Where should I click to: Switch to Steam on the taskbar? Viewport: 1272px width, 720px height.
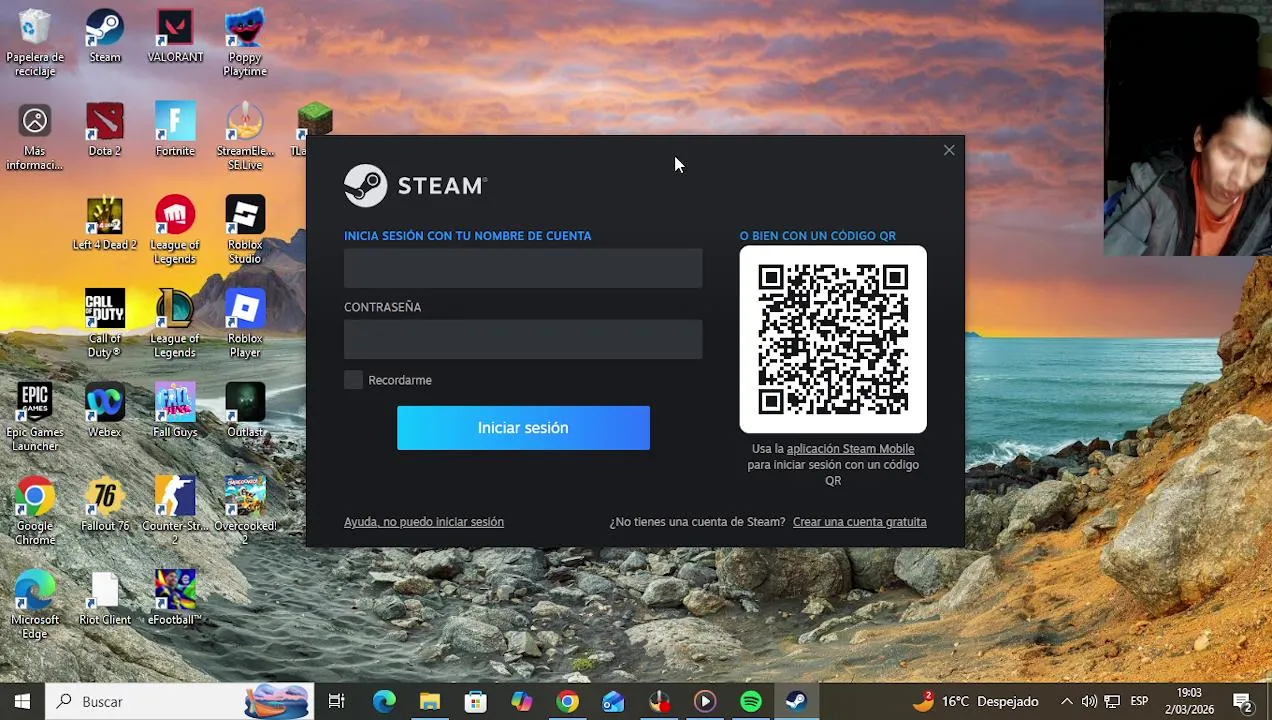[797, 701]
